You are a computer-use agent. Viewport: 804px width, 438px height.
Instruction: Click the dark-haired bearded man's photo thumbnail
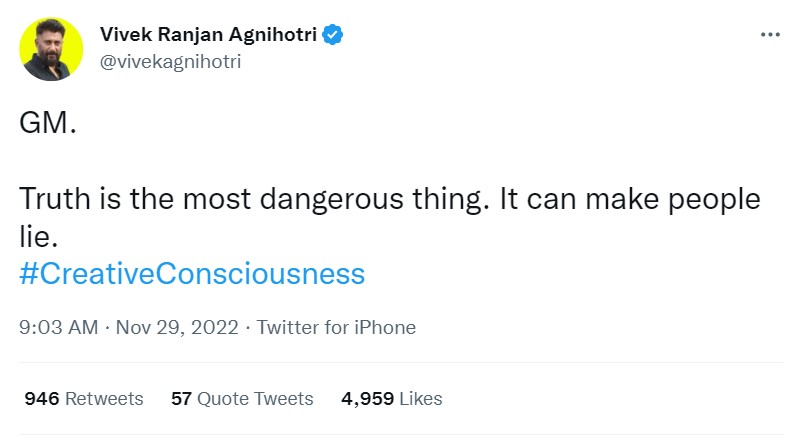tap(52, 48)
